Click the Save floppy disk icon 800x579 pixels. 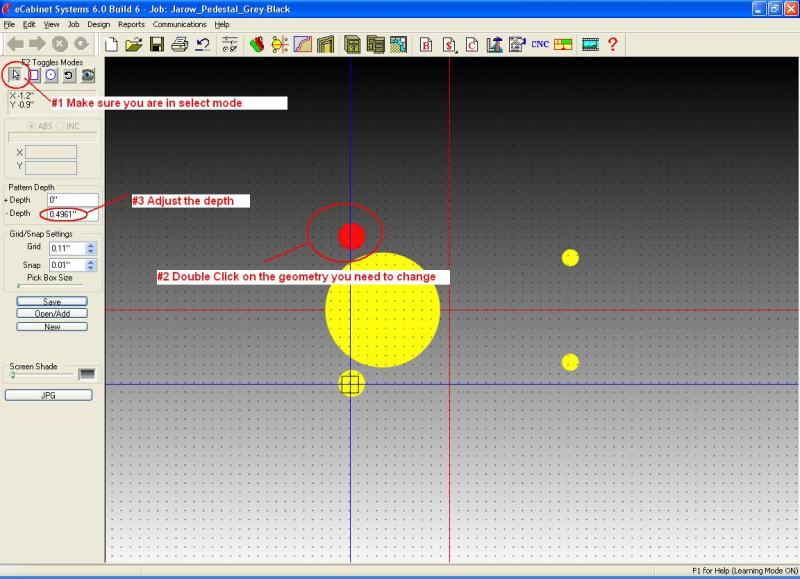[x=157, y=44]
